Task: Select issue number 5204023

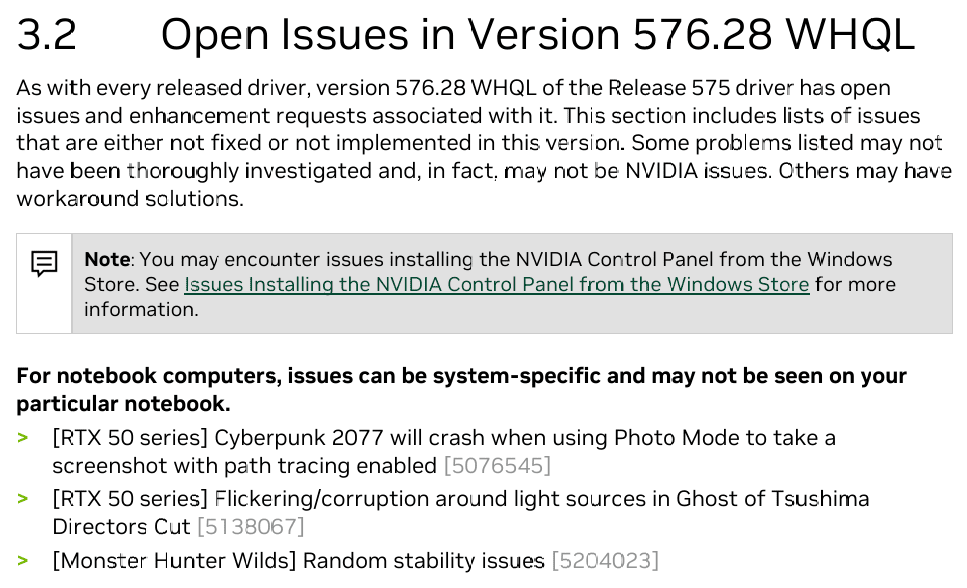Action: 605,561
